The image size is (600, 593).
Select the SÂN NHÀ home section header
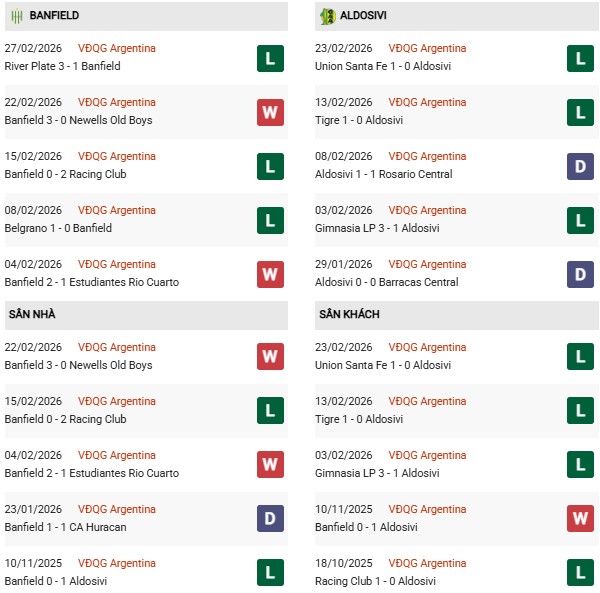point(32,314)
